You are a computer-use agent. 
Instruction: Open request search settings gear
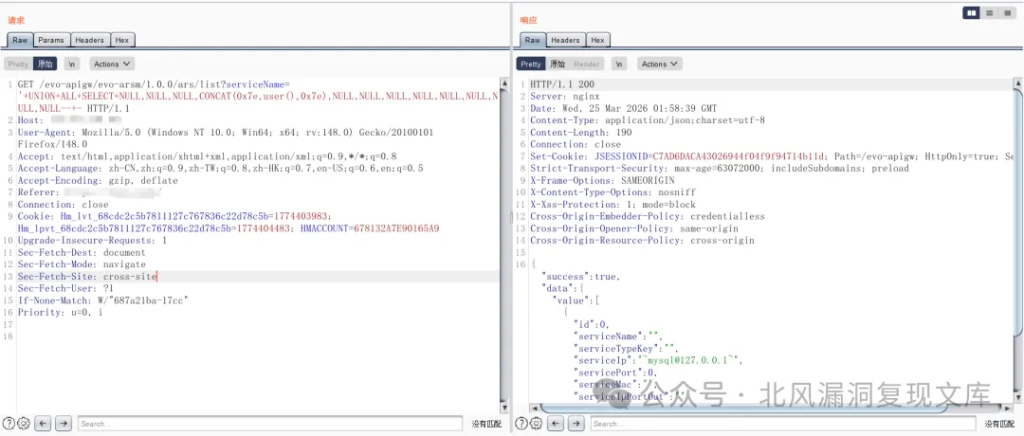[x=24, y=424]
